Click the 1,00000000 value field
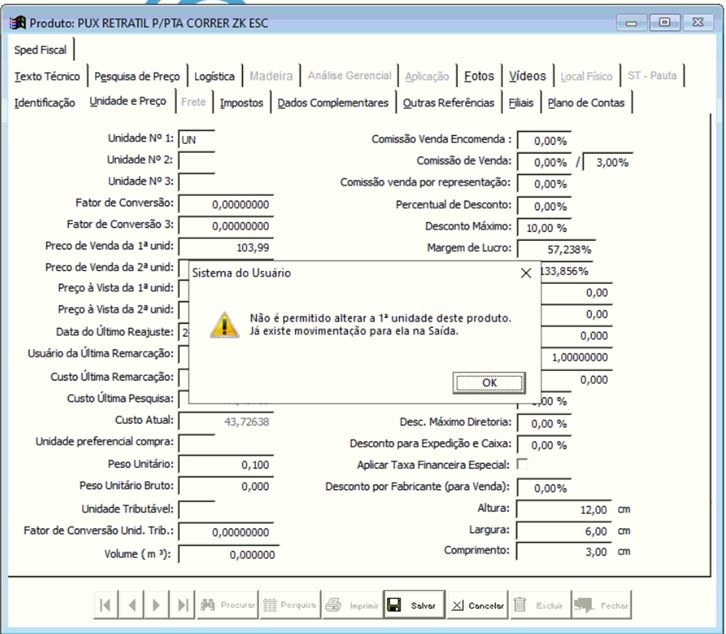Viewport: 726px width, 634px height. [576, 357]
